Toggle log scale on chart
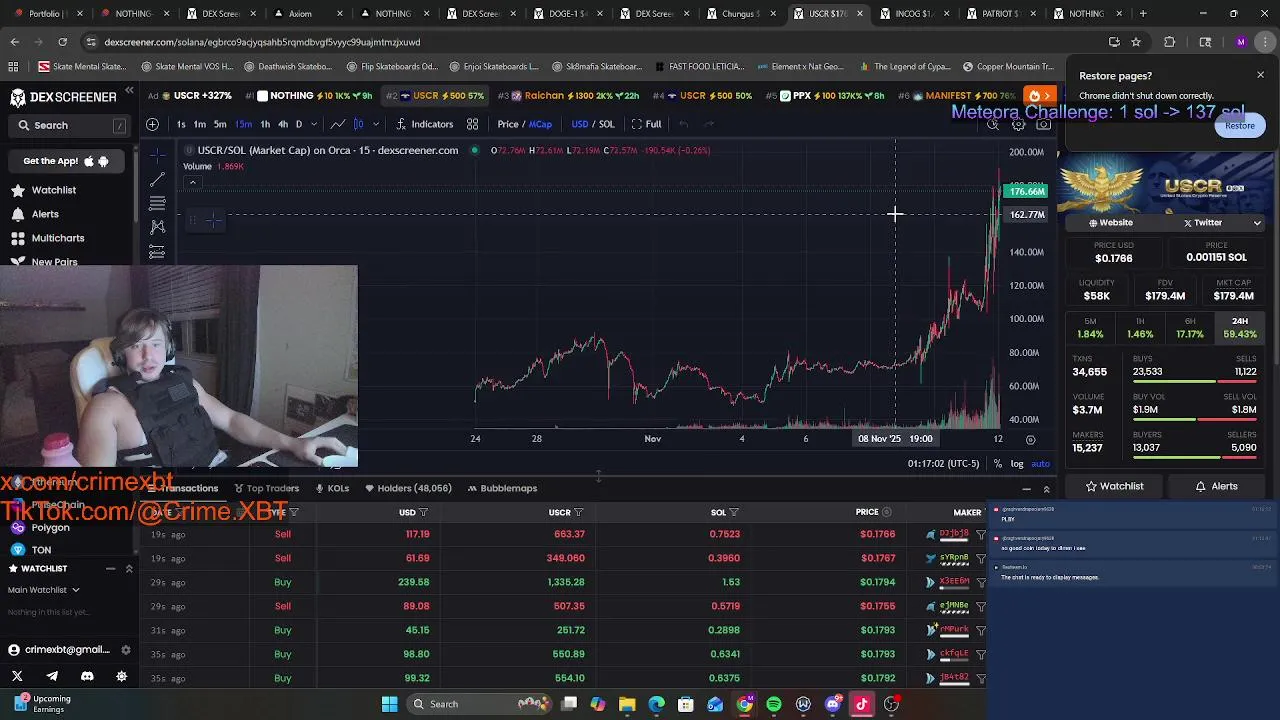This screenshot has height=720, width=1280. pyautogui.click(x=1017, y=464)
